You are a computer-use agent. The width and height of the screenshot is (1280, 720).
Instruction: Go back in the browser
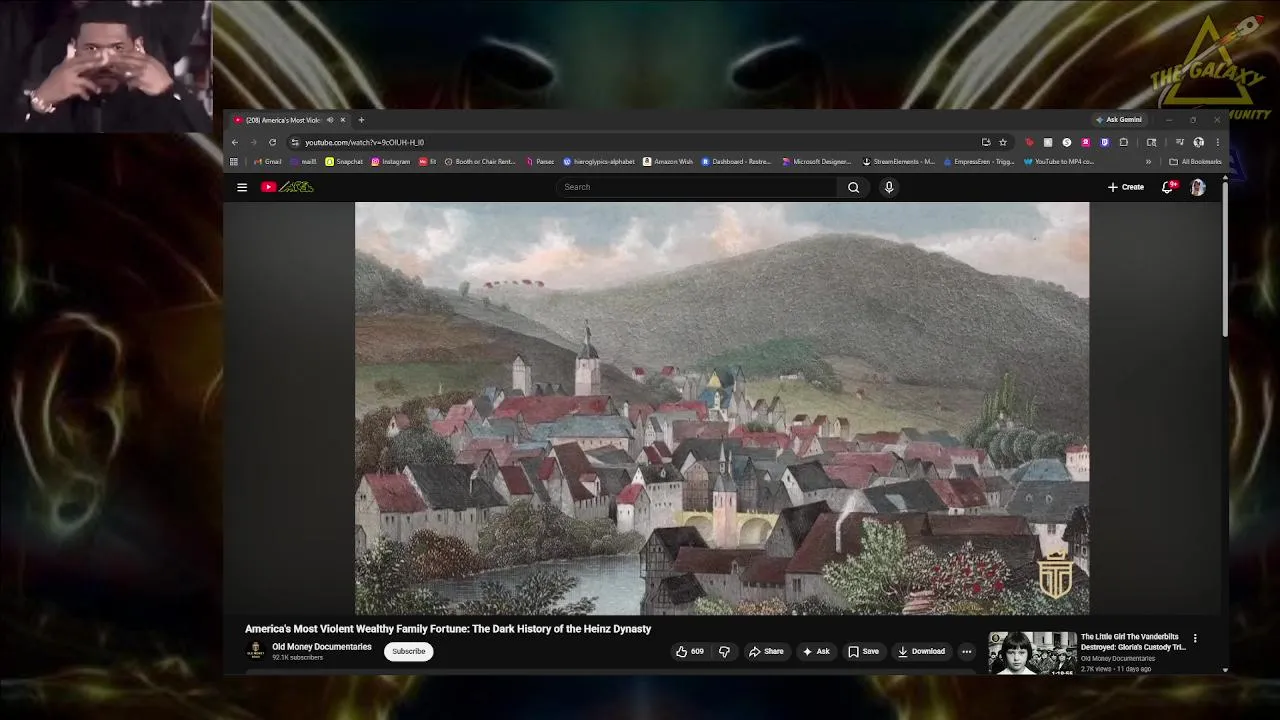235,142
